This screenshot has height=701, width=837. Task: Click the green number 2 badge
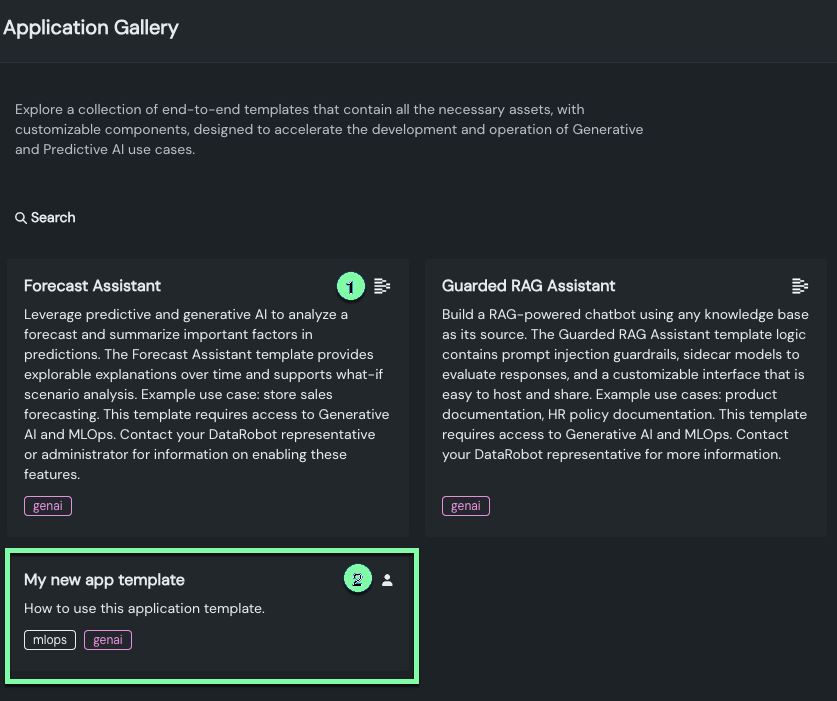[x=358, y=579]
